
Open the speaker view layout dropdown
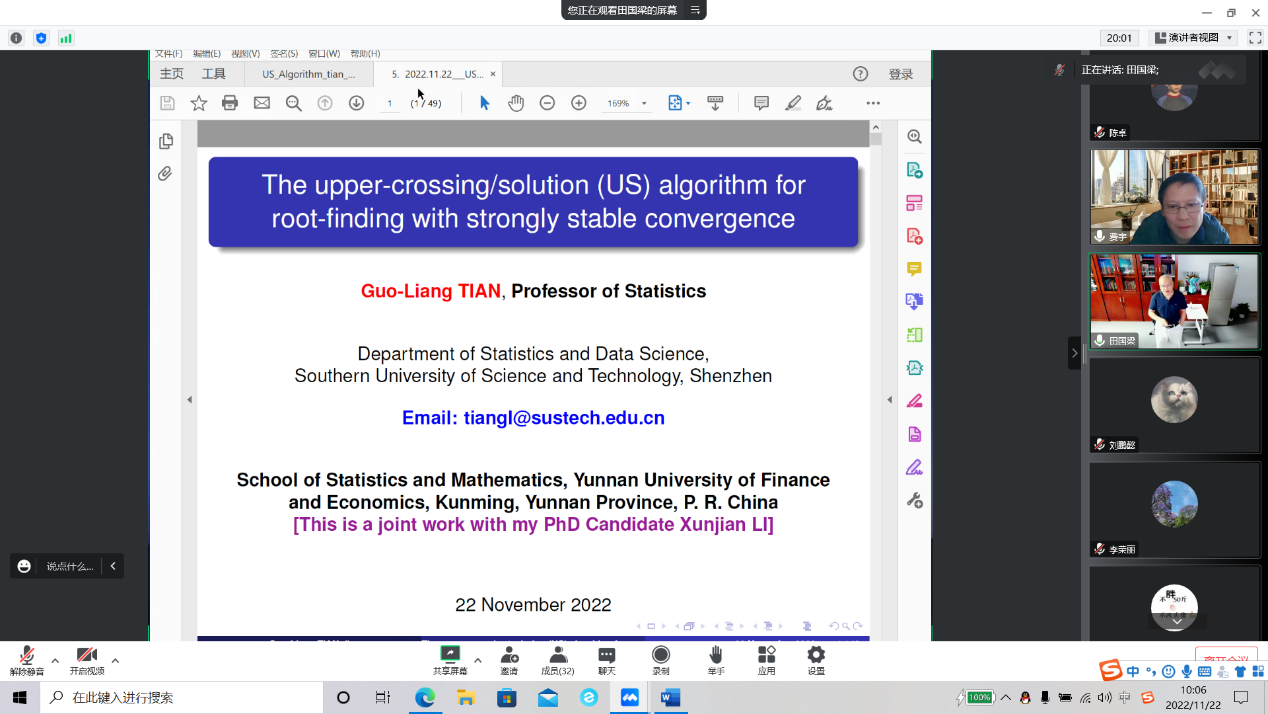pos(1193,38)
